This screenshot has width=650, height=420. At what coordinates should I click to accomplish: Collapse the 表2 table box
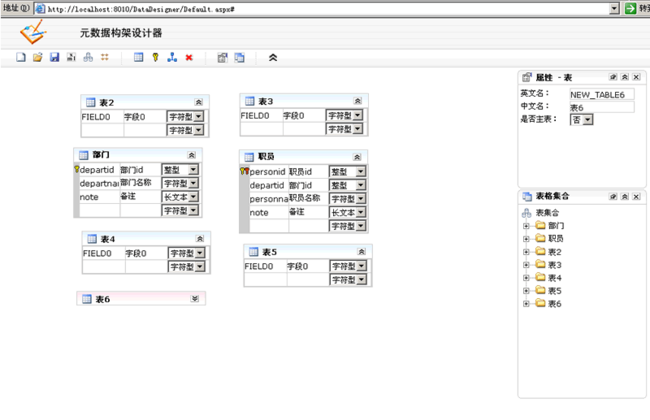199,102
